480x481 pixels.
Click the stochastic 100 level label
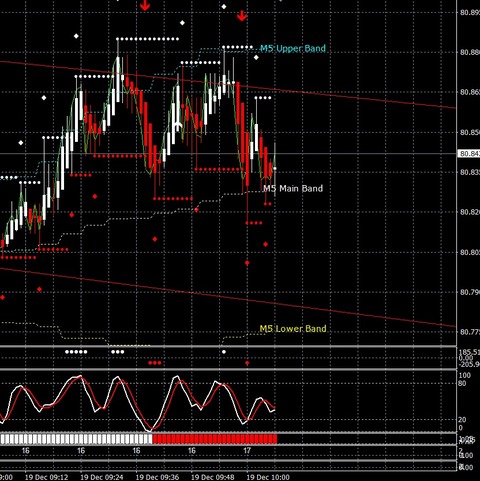tap(465, 375)
